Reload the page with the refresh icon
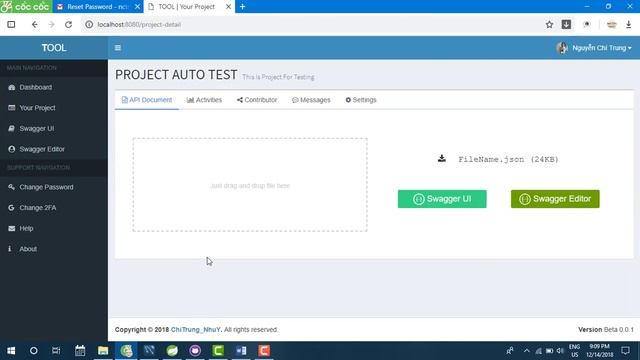Viewport: 640px width, 360px height. point(69,24)
